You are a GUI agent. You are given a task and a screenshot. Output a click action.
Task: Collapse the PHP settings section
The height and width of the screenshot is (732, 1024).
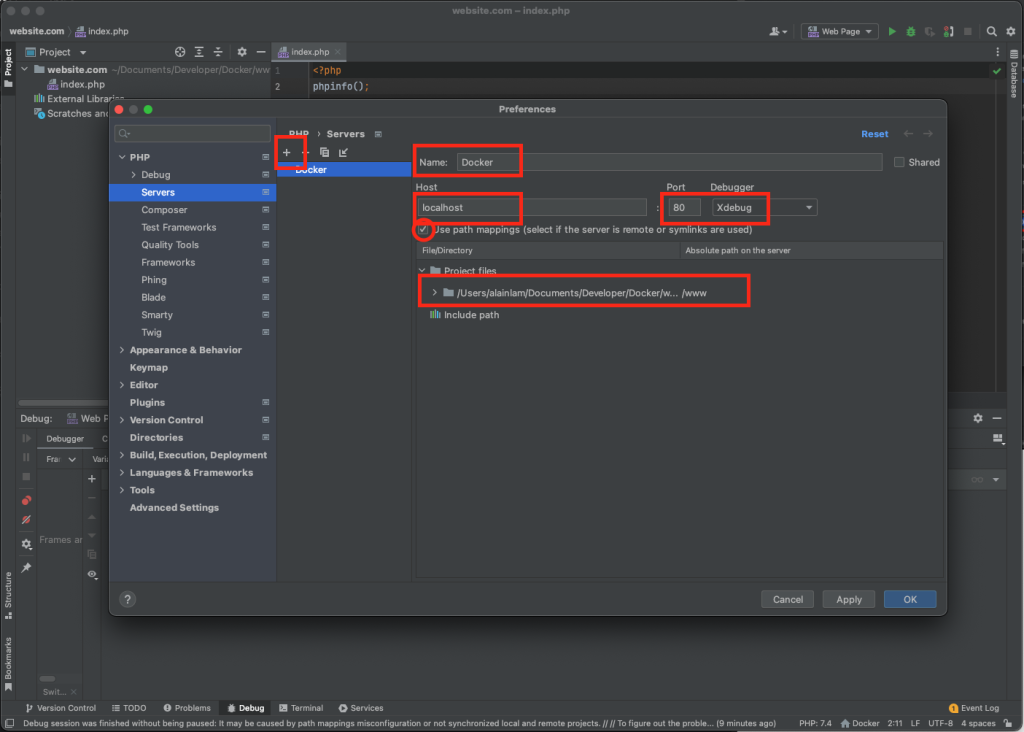[x=122, y=157]
